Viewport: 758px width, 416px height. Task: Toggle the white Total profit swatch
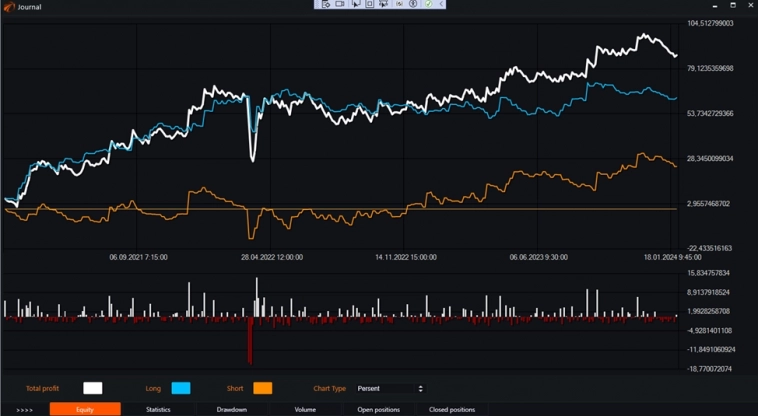point(92,388)
